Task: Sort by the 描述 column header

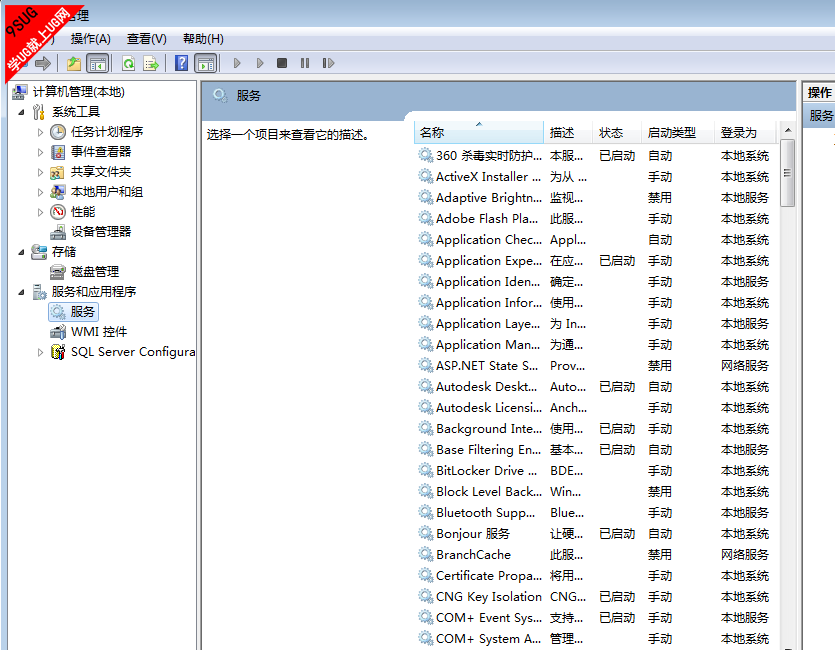Action: pyautogui.click(x=568, y=133)
